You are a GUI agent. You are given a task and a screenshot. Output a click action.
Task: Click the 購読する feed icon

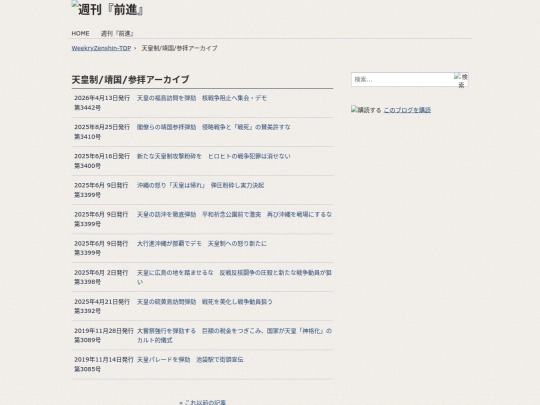pyautogui.click(x=366, y=110)
